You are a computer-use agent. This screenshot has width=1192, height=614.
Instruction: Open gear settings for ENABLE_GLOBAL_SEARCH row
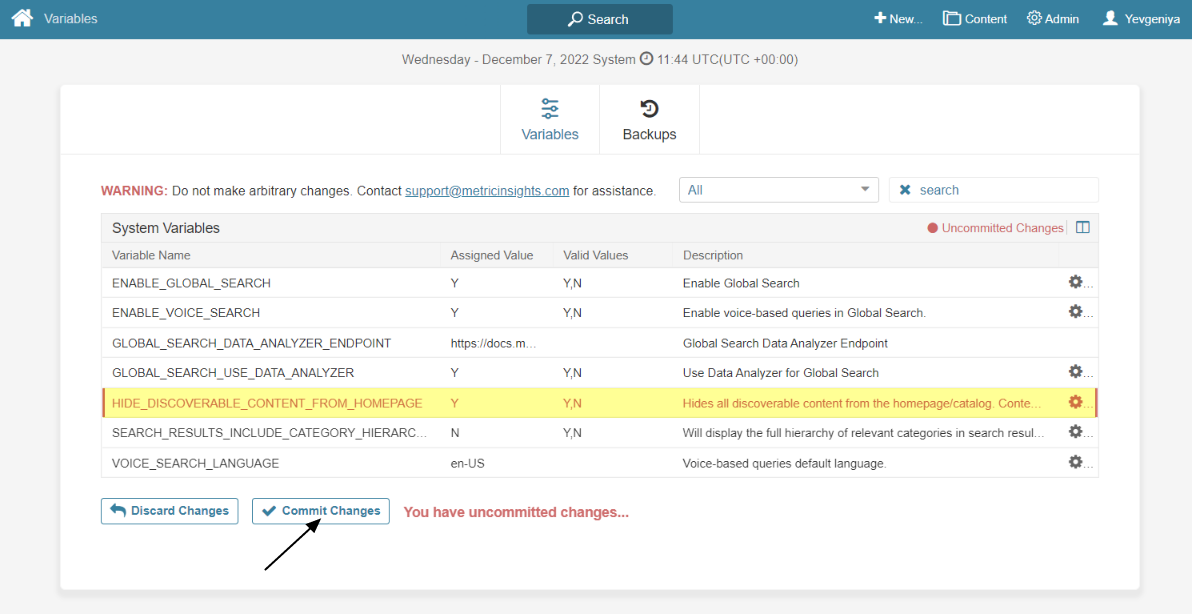tap(1076, 282)
